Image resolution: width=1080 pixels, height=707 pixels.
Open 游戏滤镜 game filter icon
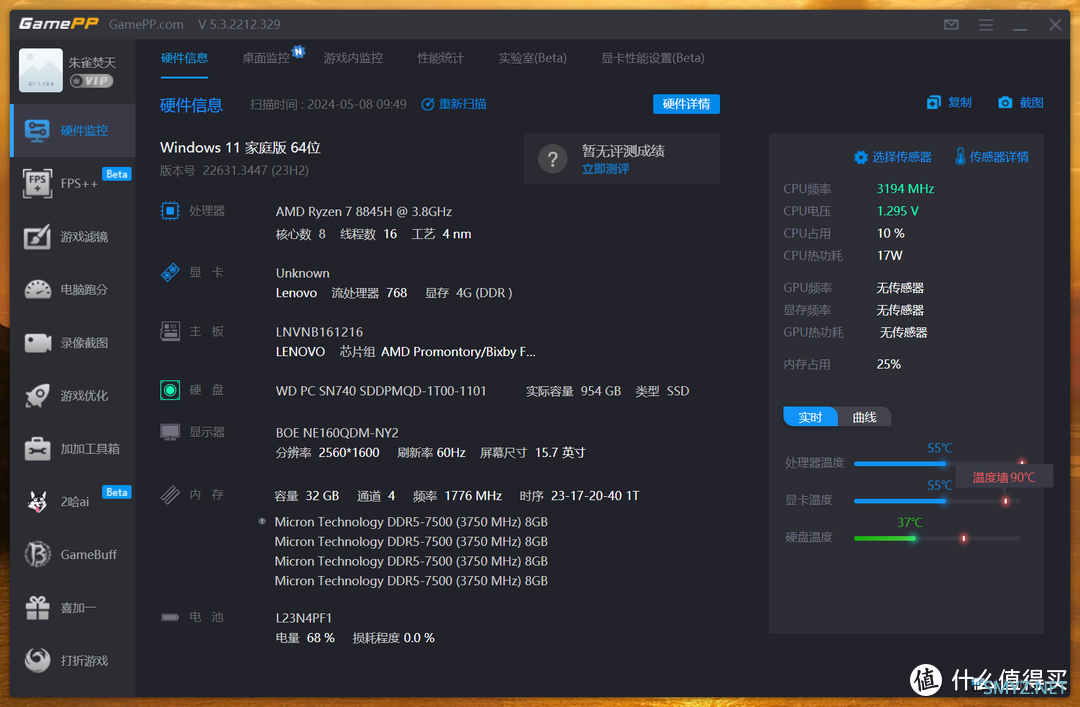point(37,236)
